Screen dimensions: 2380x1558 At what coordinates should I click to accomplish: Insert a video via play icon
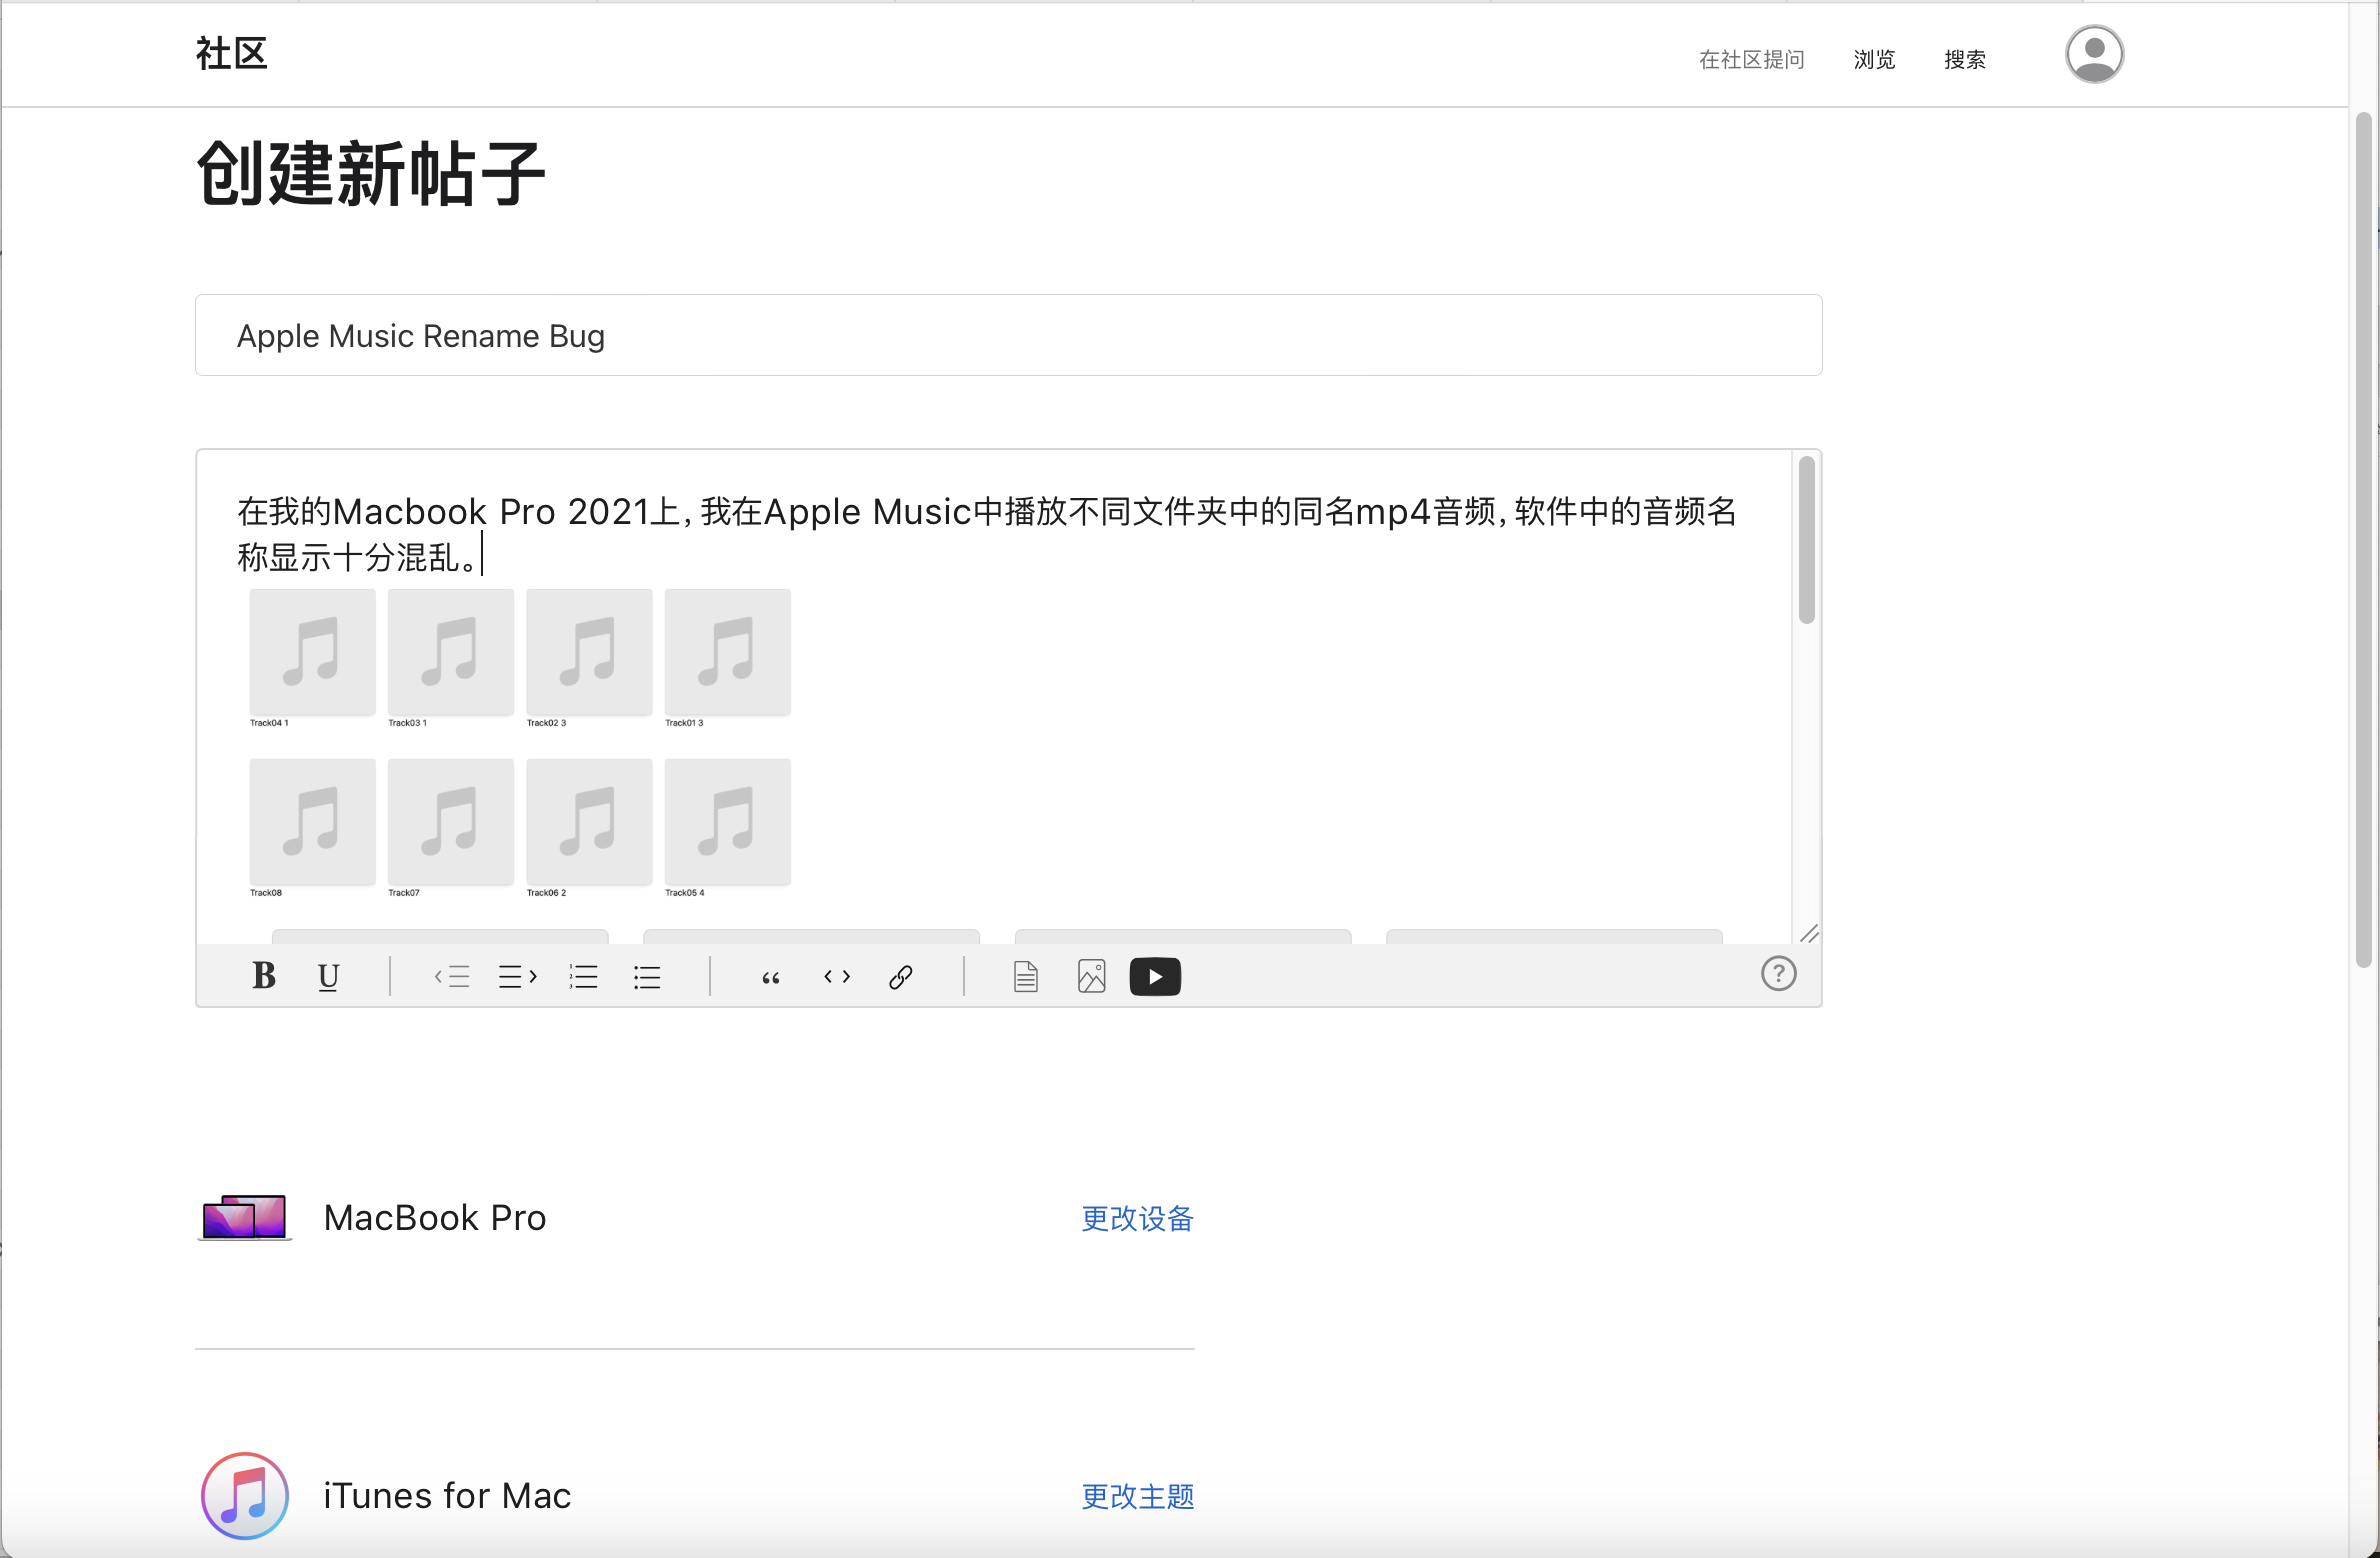1155,976
